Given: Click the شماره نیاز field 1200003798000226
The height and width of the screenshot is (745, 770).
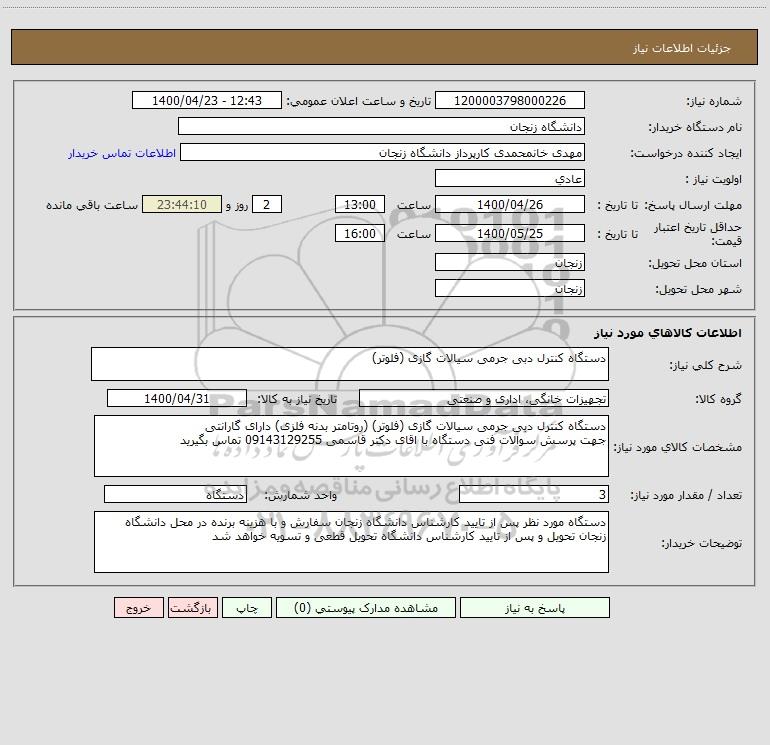Looking at the screenshot, I should pyautogui.click(x=510, y=100).
